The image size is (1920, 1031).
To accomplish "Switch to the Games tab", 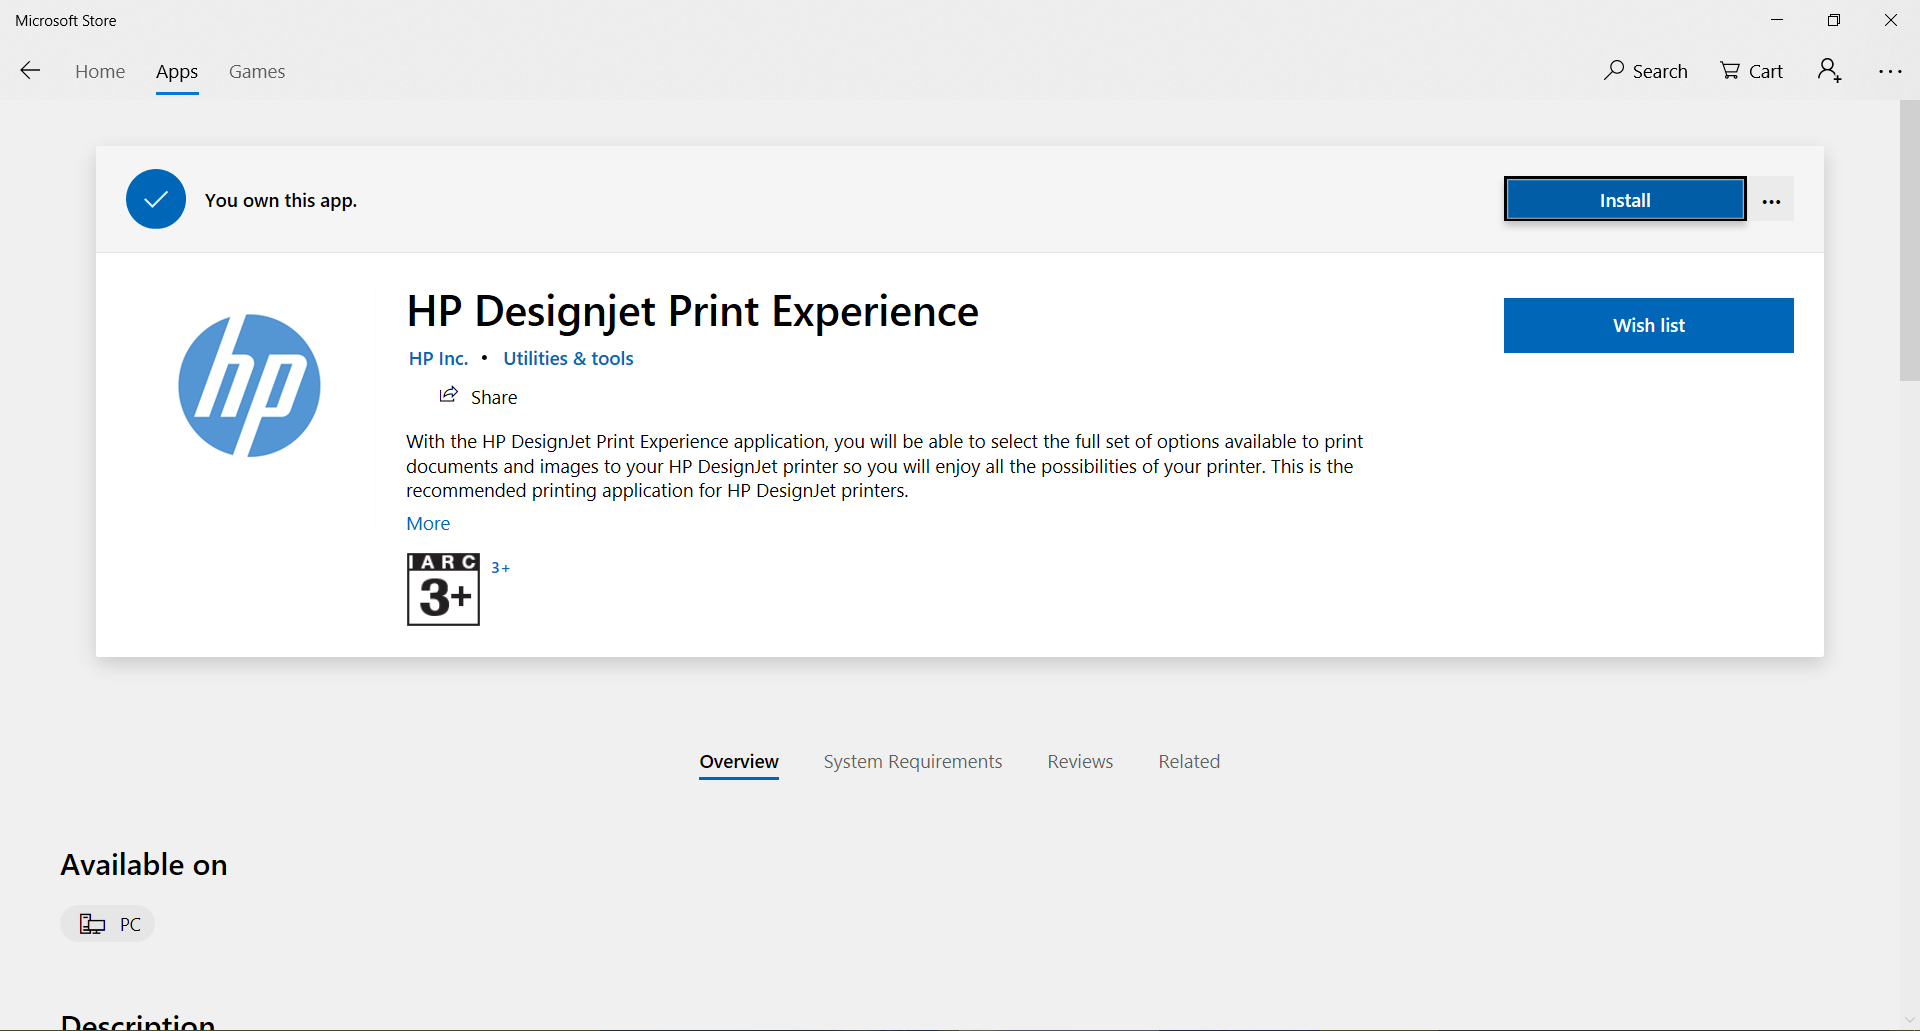I will tap(257, 71).
